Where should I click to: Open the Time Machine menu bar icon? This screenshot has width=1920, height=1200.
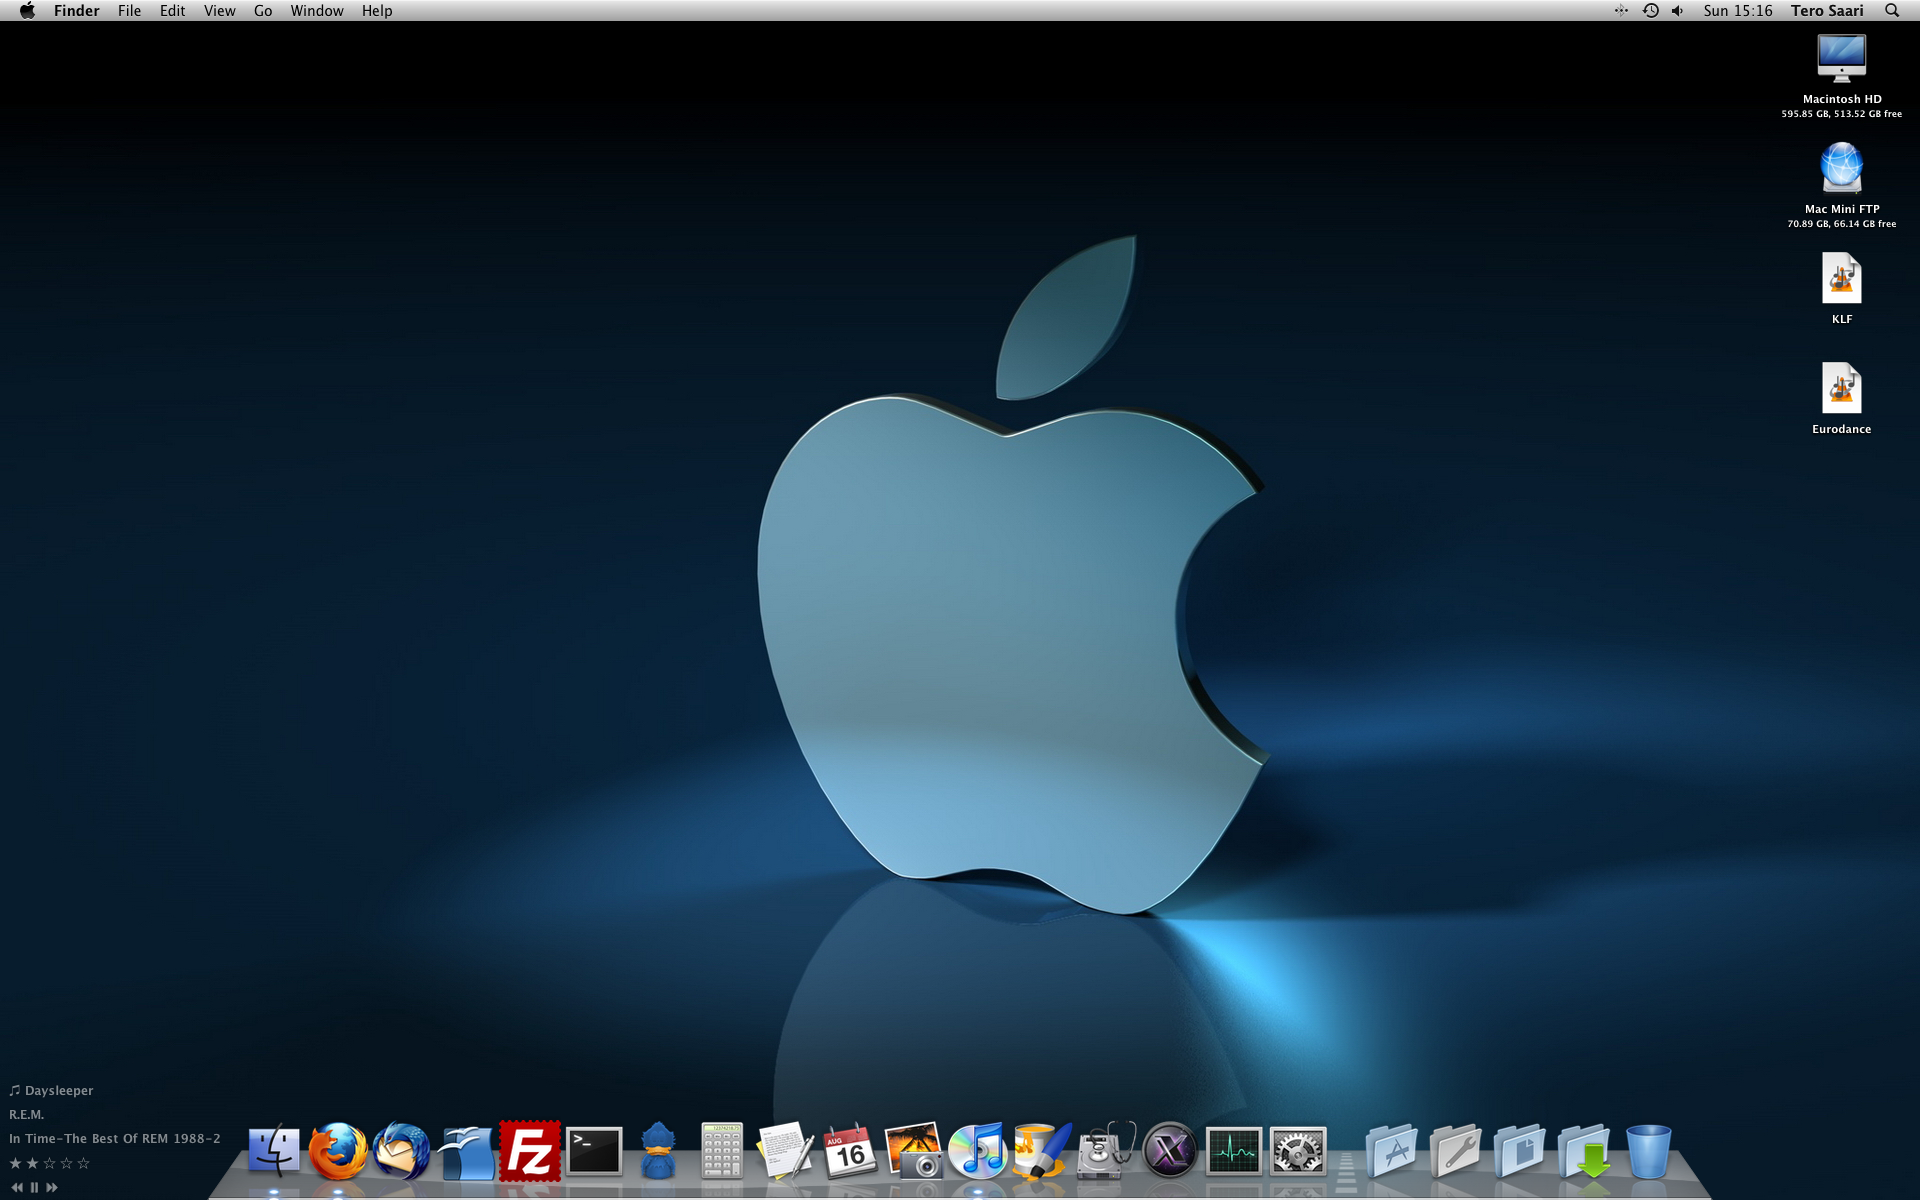[1650, 11]
